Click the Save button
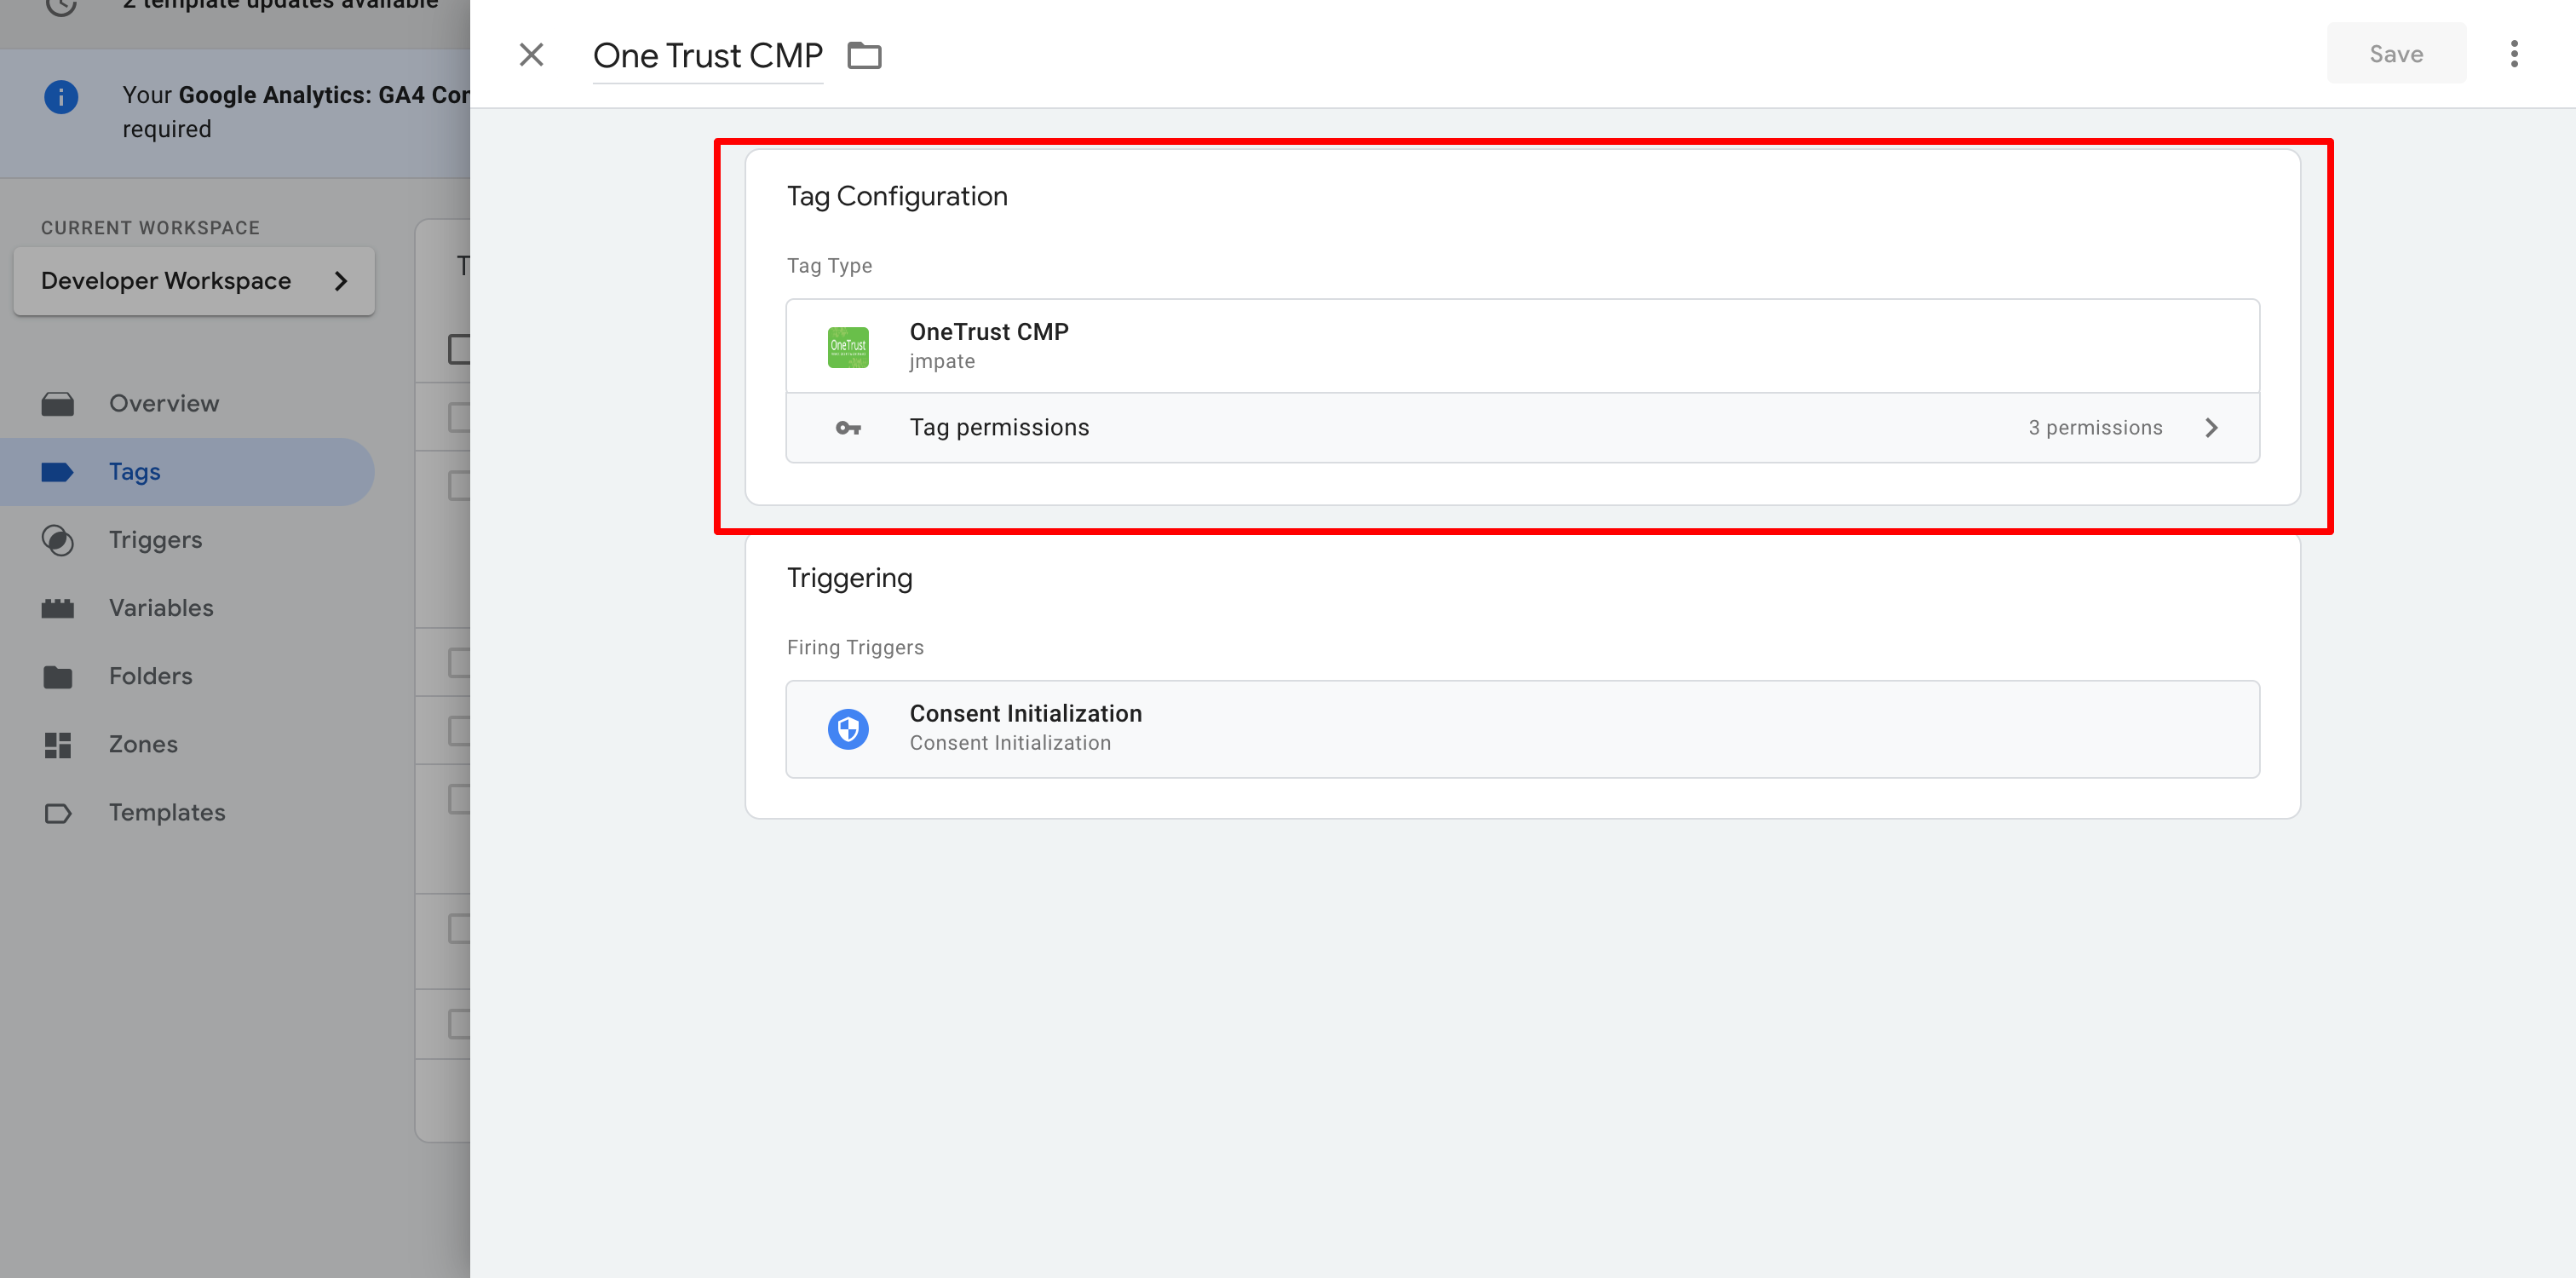This screenshot has height=1278, width=2576. pos(2396,54)
